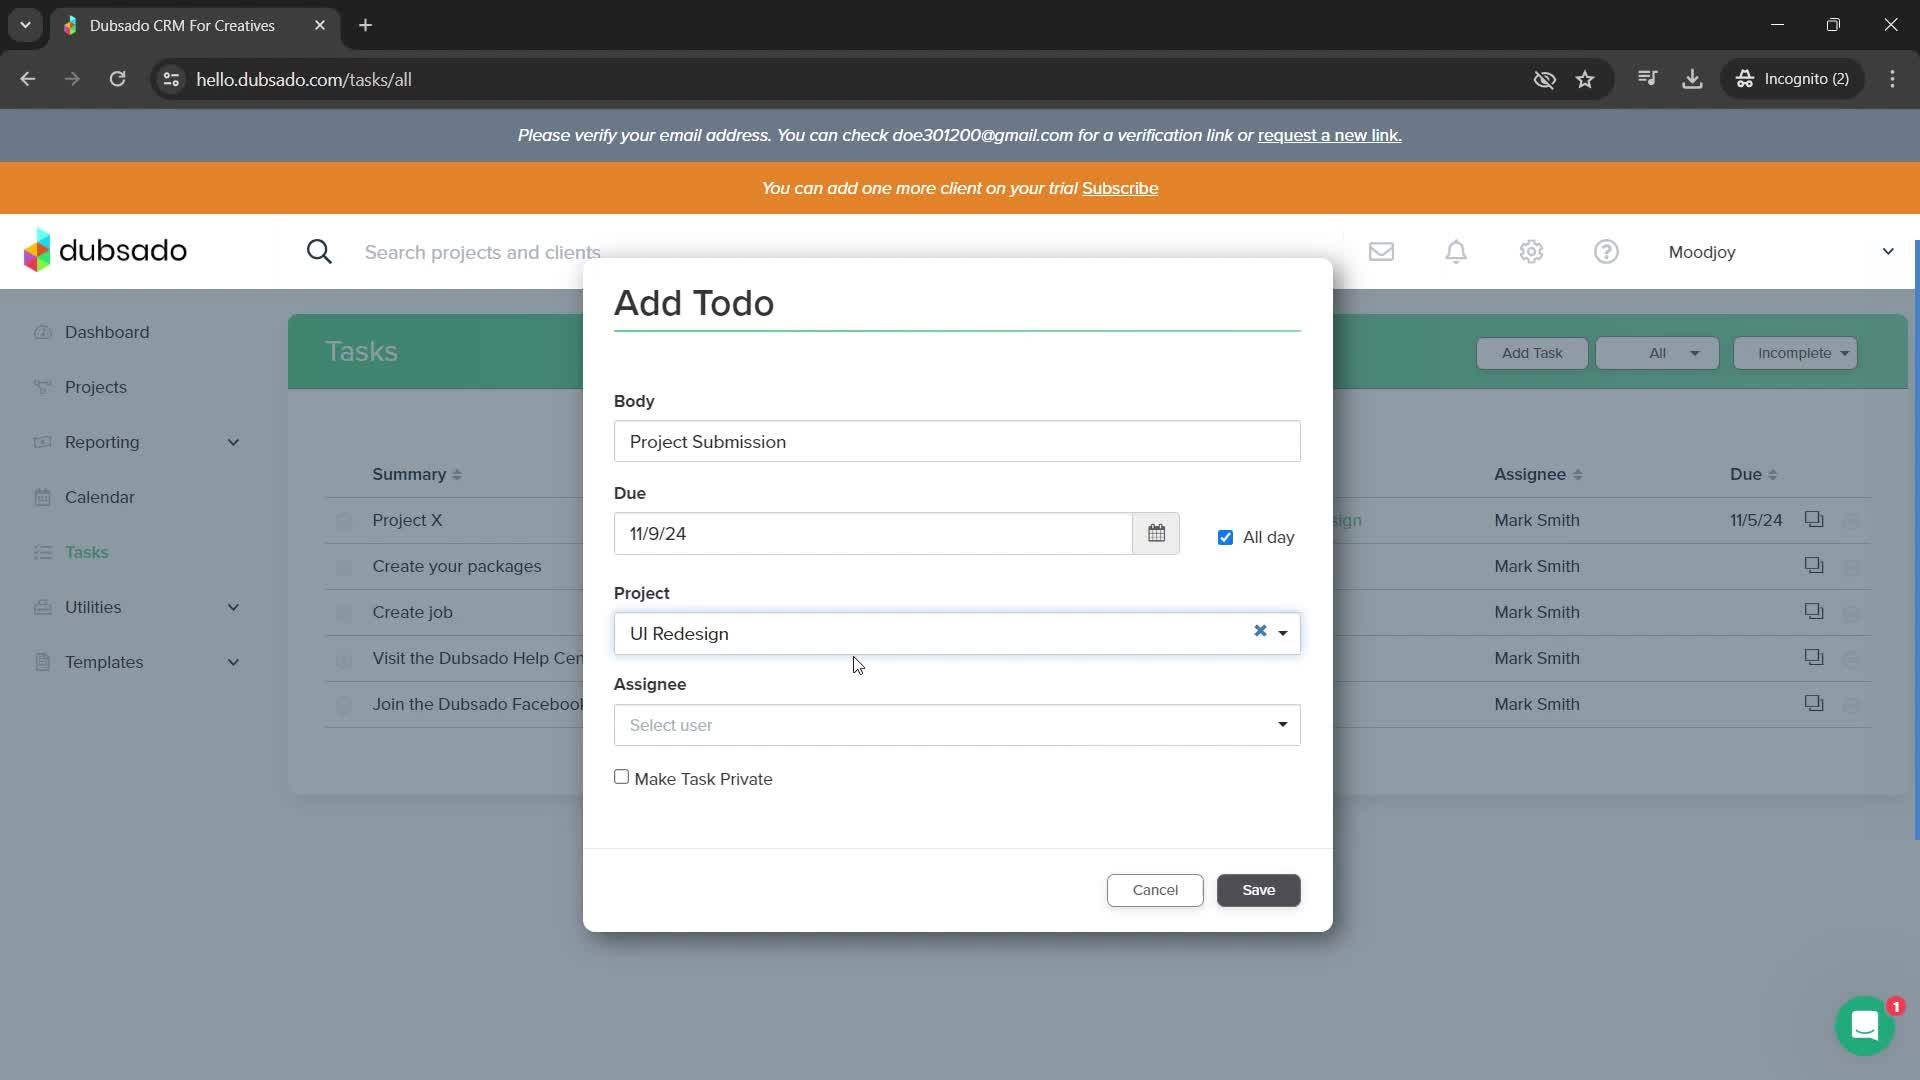Screen dimensions: 1920x1080
Task: Open the help question mark icon
Action: click(x=1606, y=252)
